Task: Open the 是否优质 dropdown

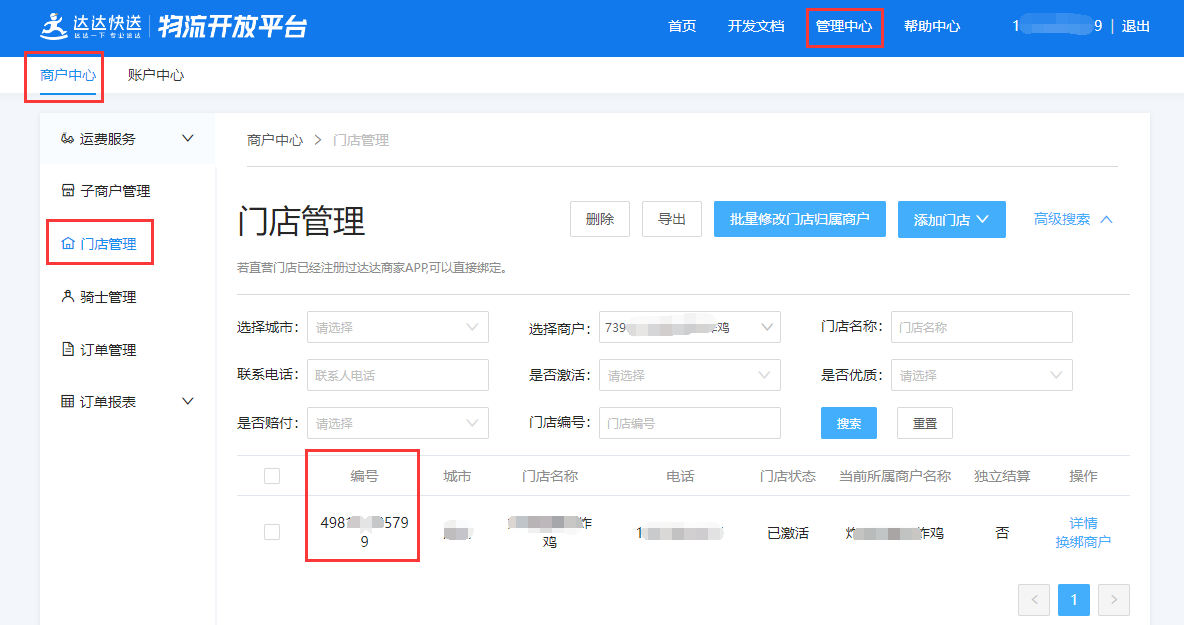Action: coord(982,375)
